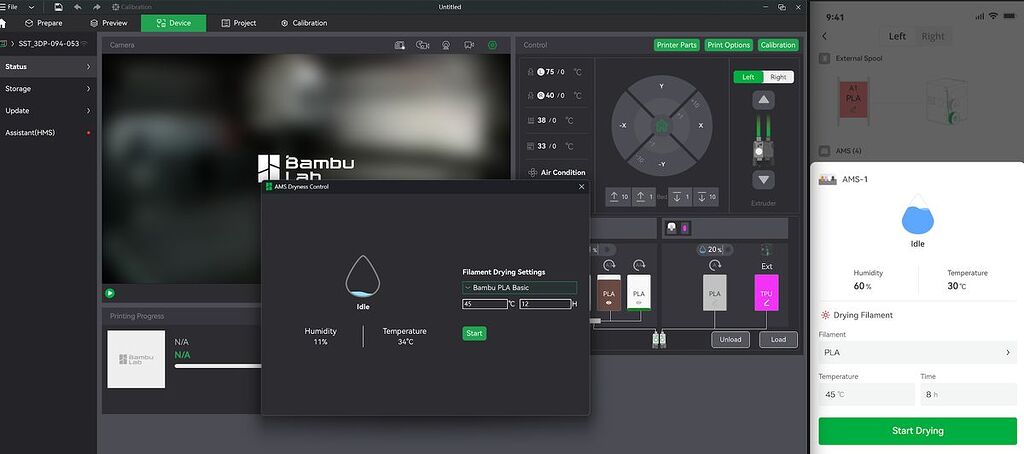The height and width of the screenshot is (454, 1024).
Task: Click the right nozzle temperature 40 row
Action: click(554, 95)
